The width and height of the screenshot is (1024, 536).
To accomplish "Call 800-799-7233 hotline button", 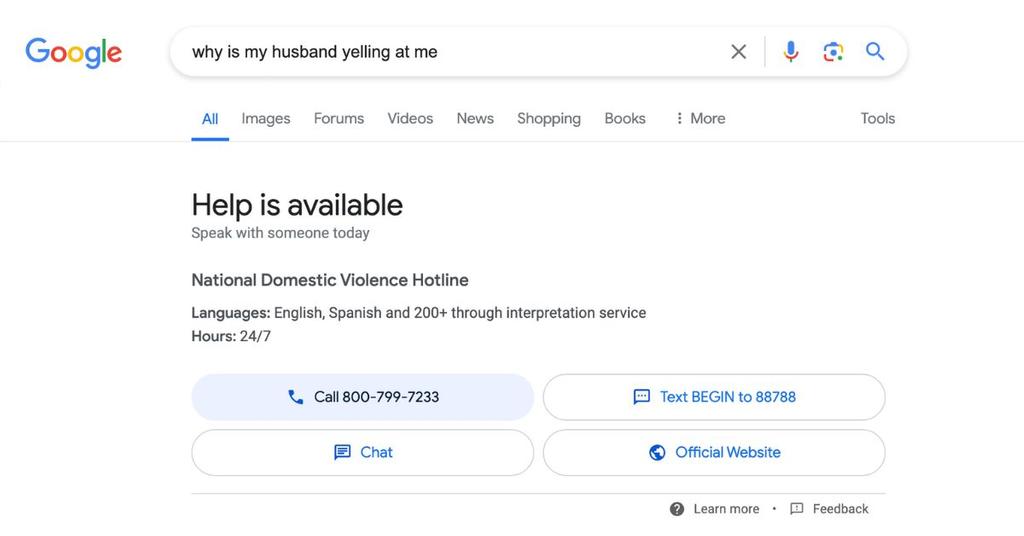I will point(362,397).
